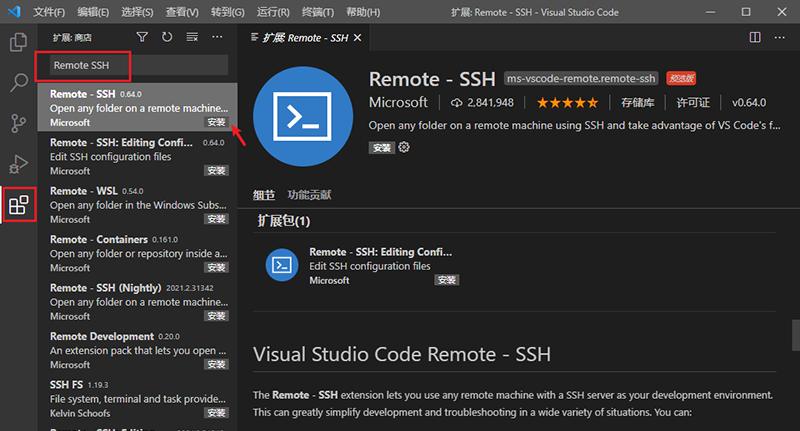
Task: Select Remote - SSH (Nightly) list entry
Action: 138,301
